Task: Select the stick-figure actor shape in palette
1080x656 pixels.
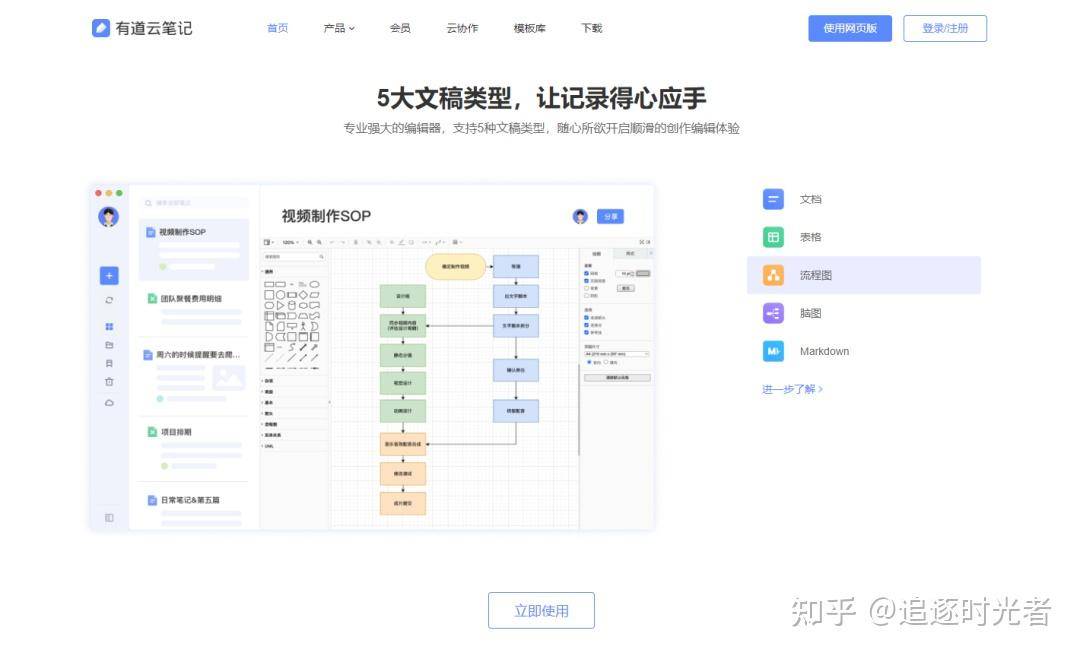Action: [303, 326]
